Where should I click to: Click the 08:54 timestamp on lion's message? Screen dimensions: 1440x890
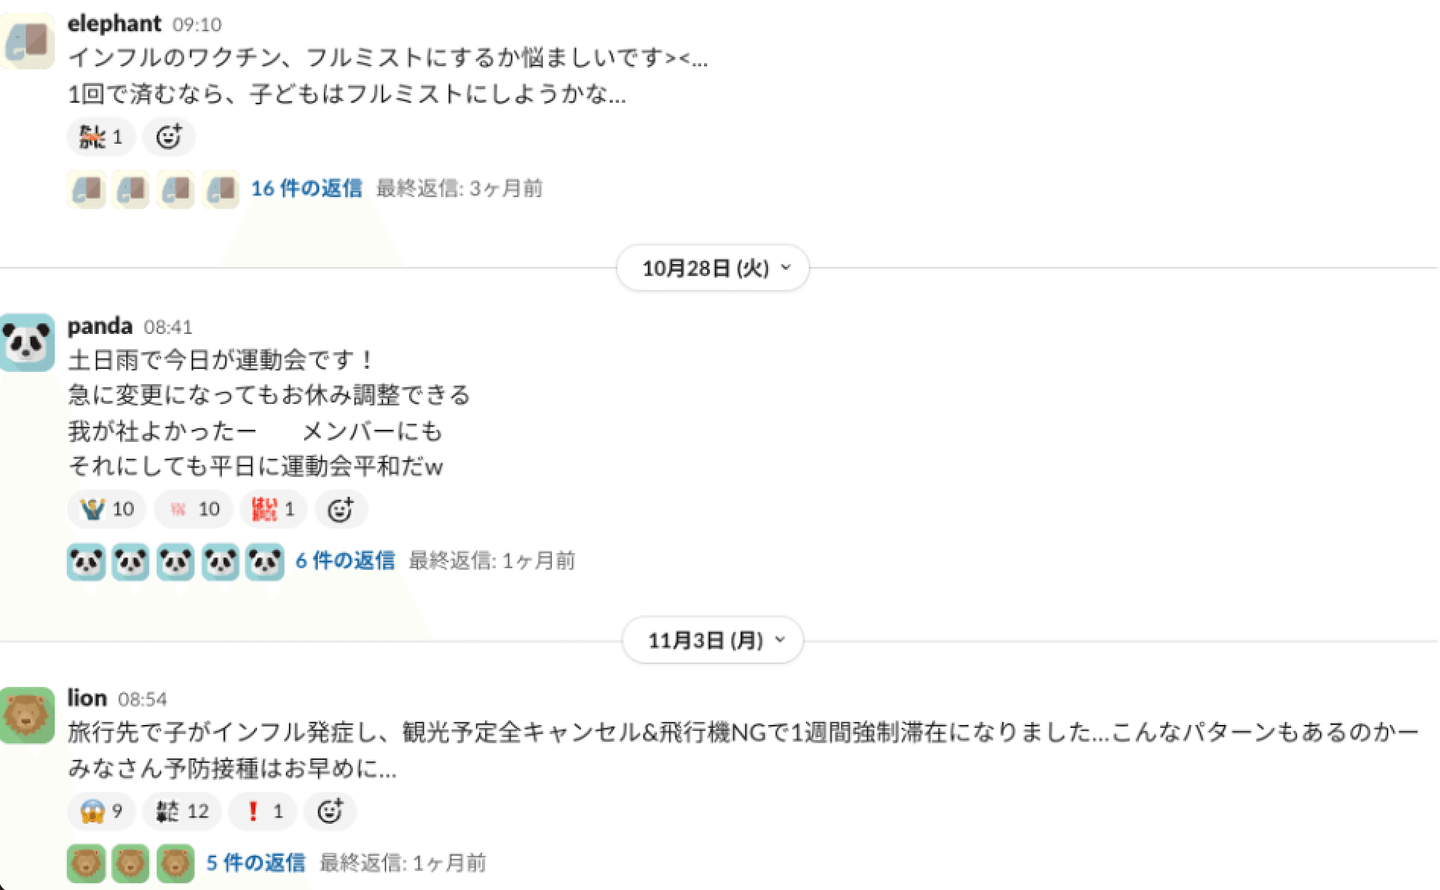(142, 699)
